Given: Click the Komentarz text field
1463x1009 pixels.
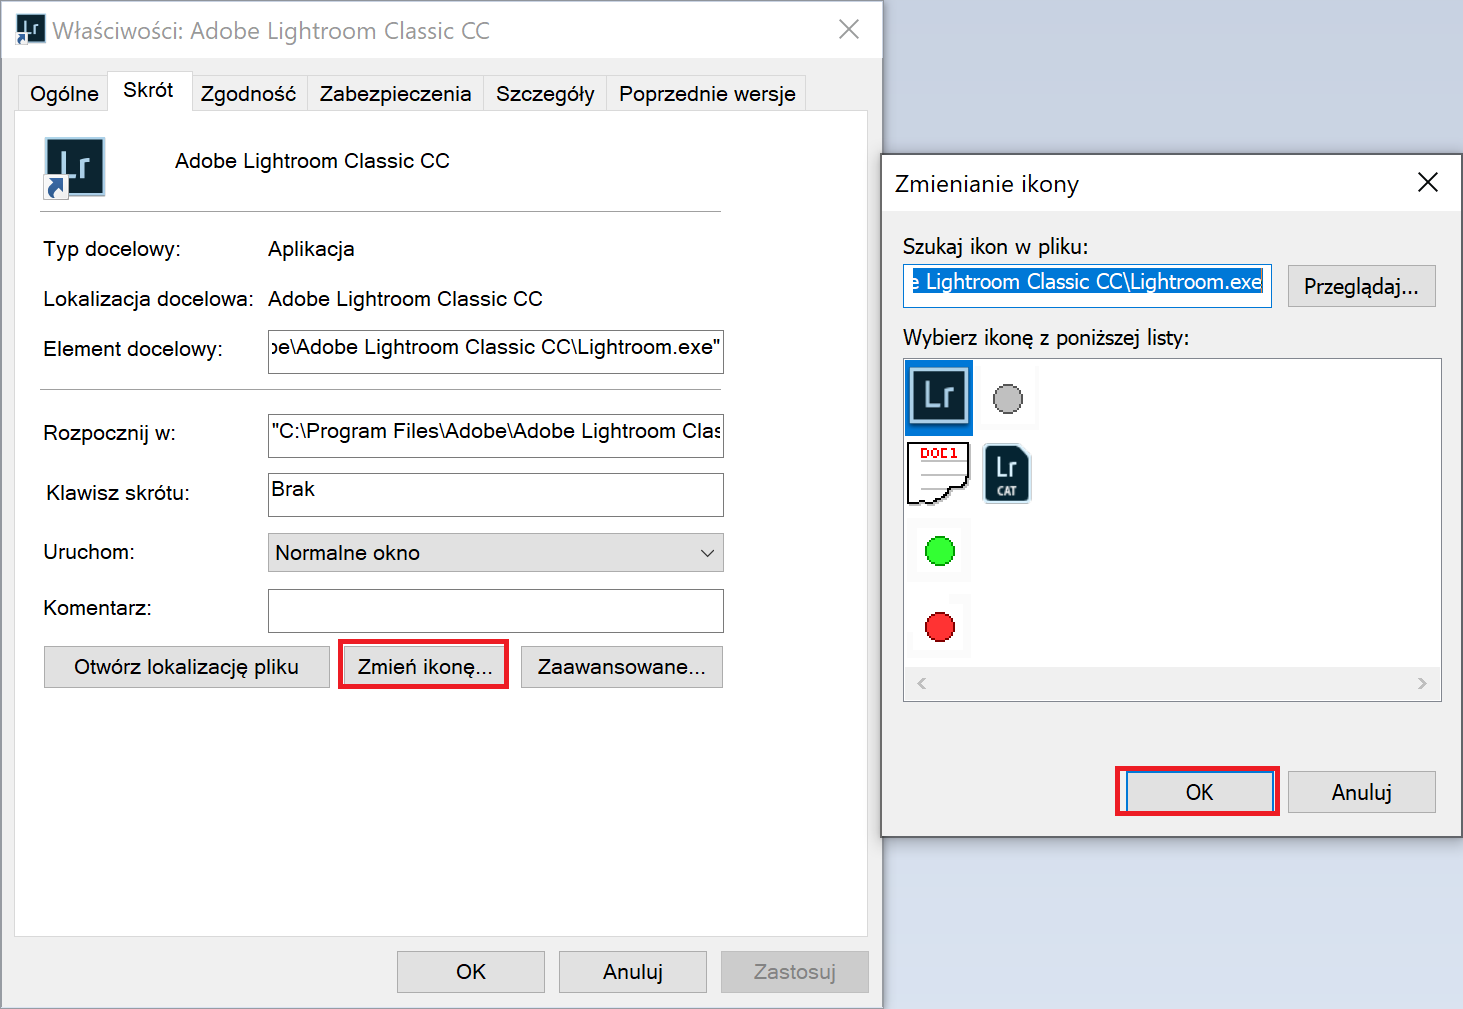Looking at the screenshot, I should coord(496,610).
